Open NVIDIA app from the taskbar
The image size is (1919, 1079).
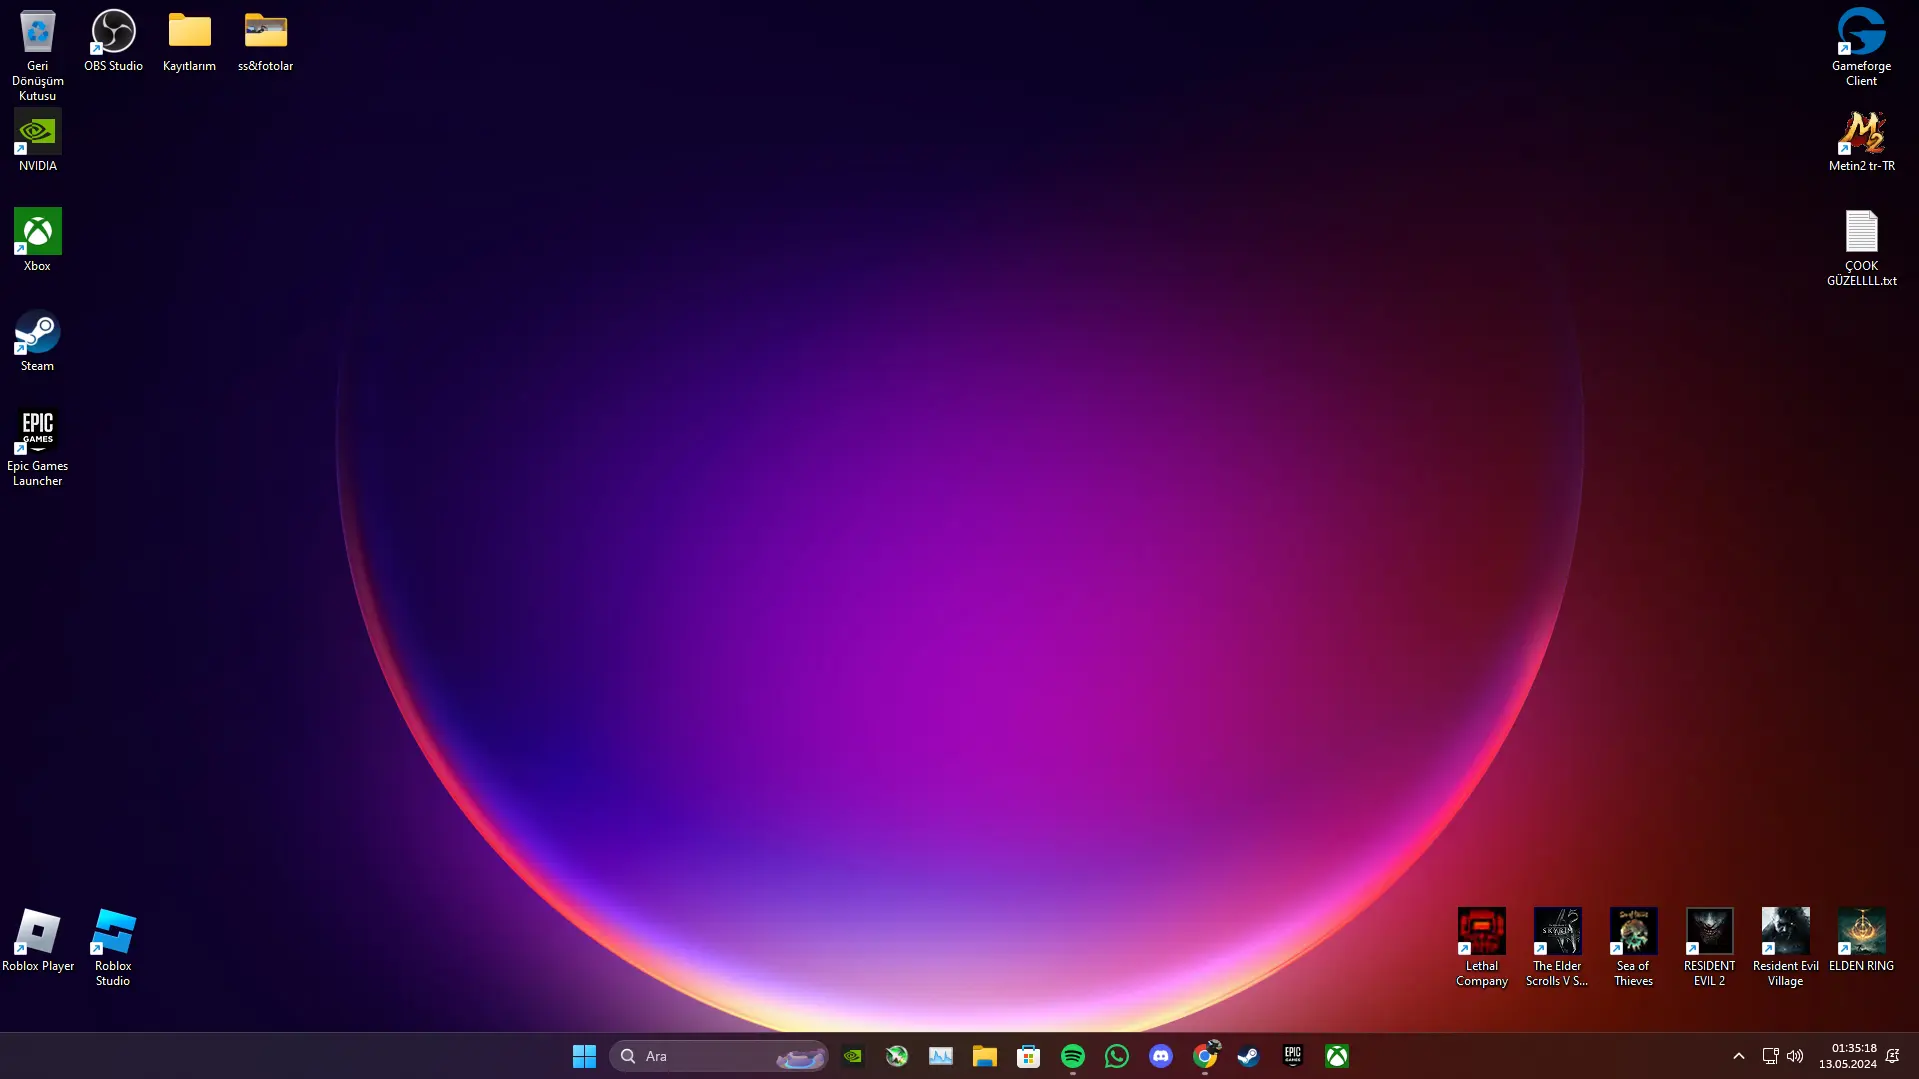coord(852,1056)
